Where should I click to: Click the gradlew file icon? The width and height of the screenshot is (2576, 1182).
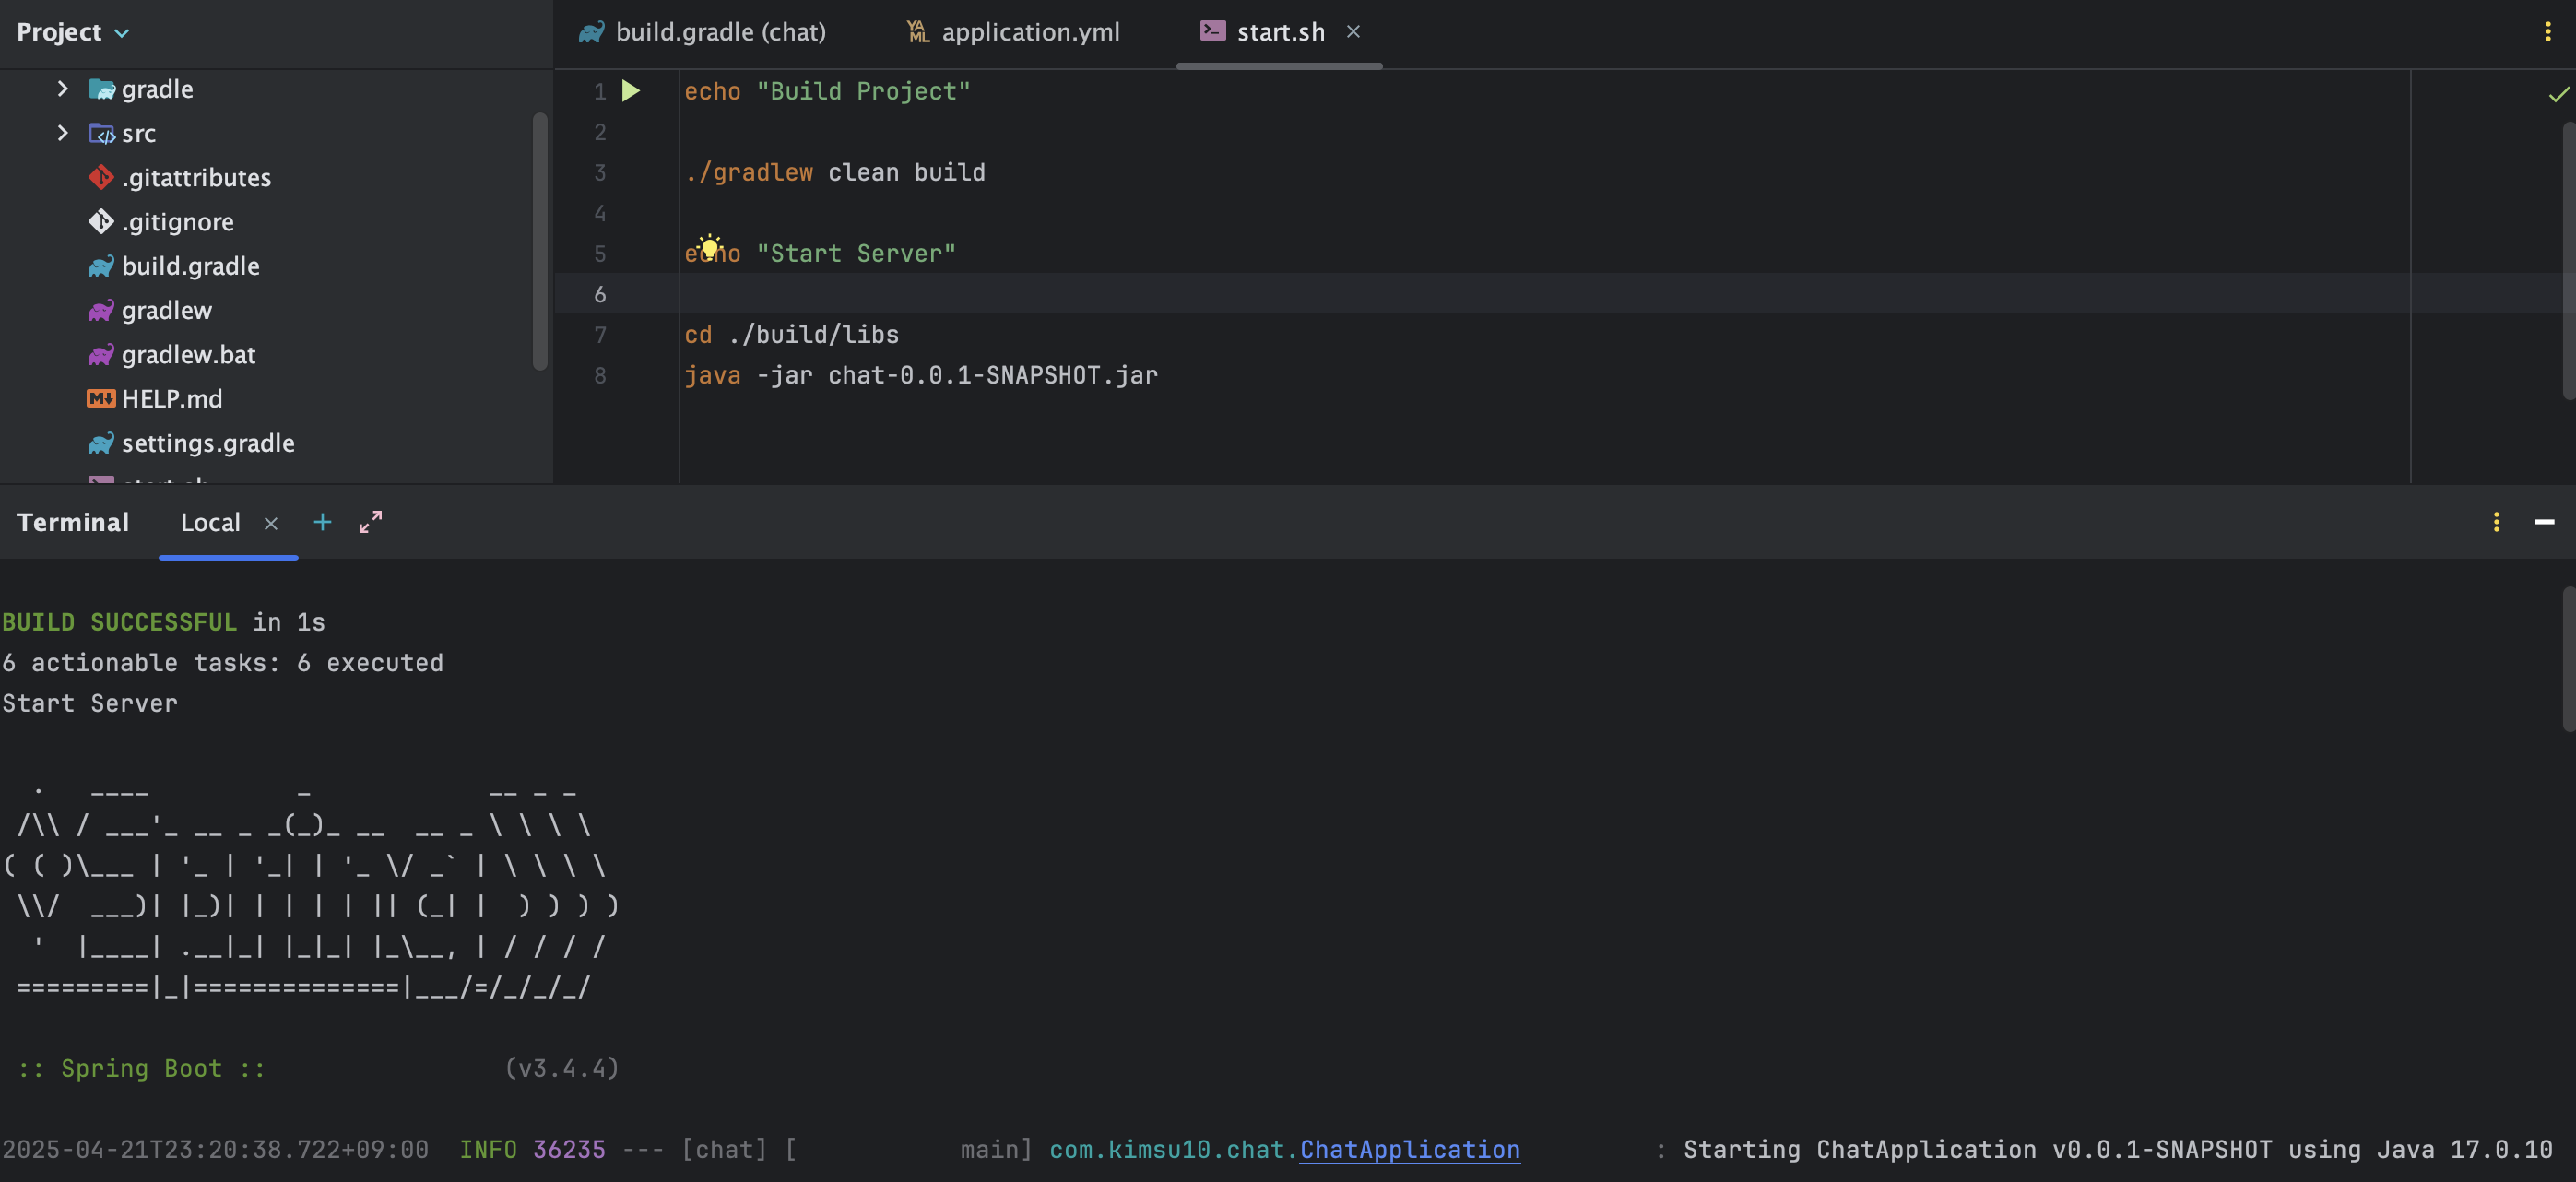point(101,310)
